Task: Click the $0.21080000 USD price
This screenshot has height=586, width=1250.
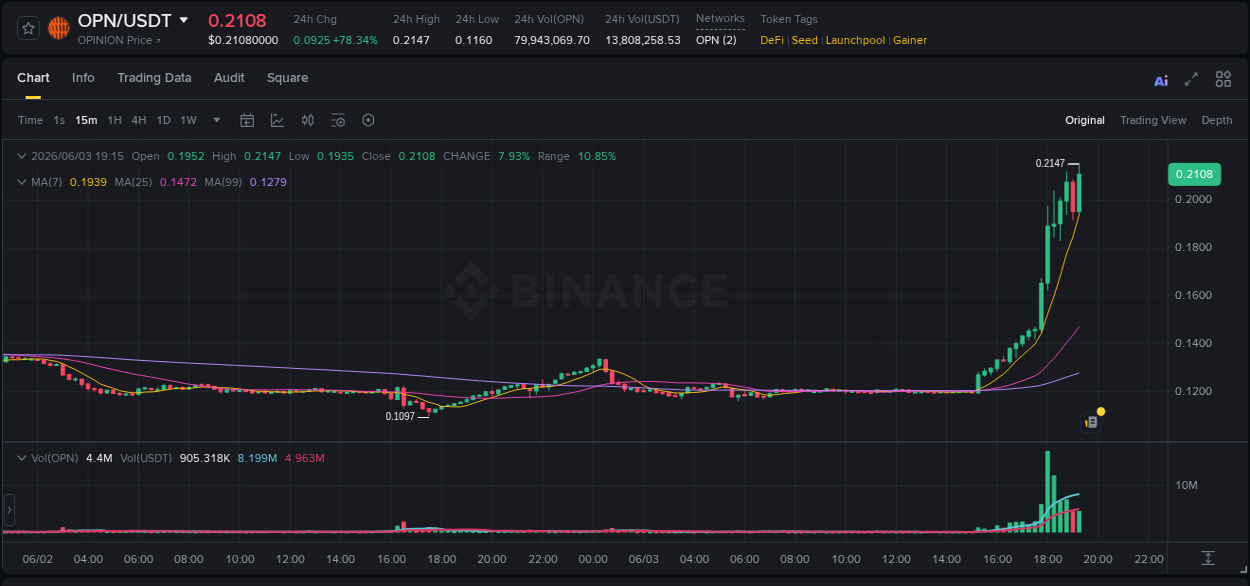Action: coord(243,40)
